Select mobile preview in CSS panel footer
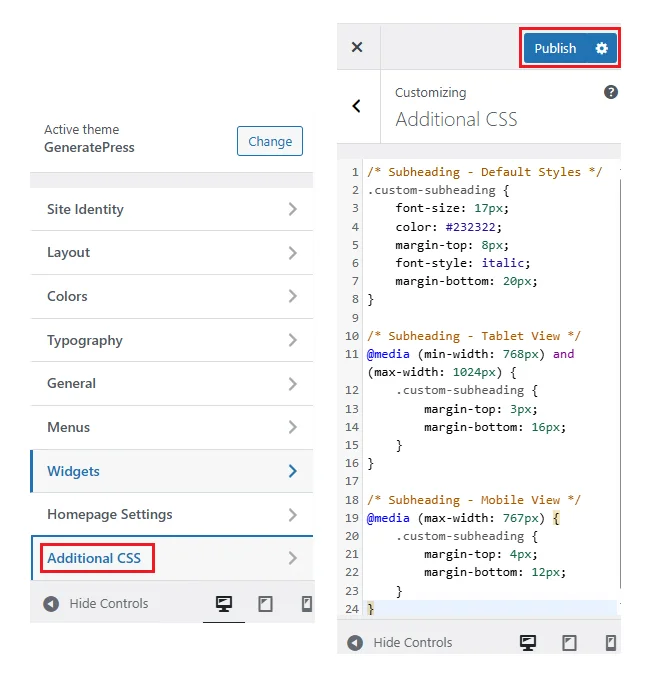650x687 pixels. [x=611, y=643]
